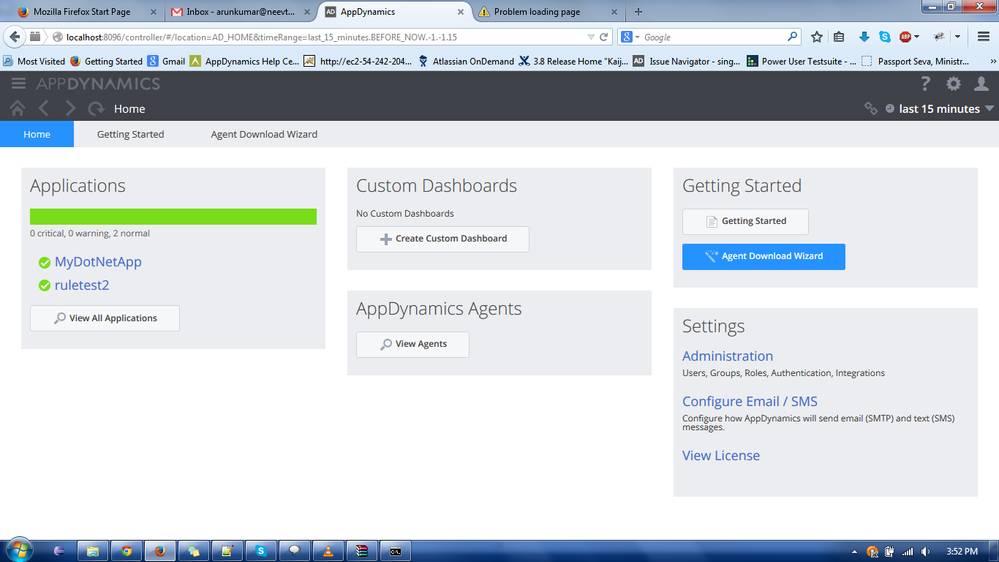This screenshot has width=999, height=562.
Task: Click the home icon in AppDynamics toolbar
Action: (17, 108)
